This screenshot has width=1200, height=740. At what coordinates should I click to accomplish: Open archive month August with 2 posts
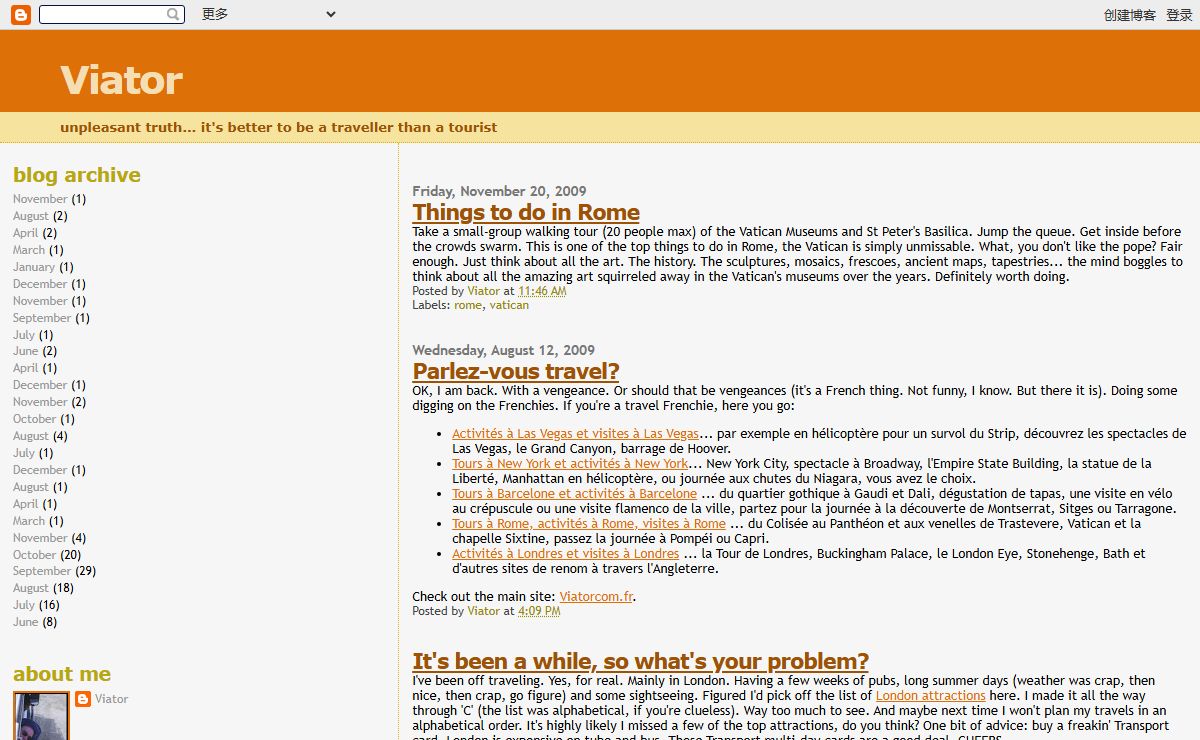pyautogui.click(x=31, y=216)
